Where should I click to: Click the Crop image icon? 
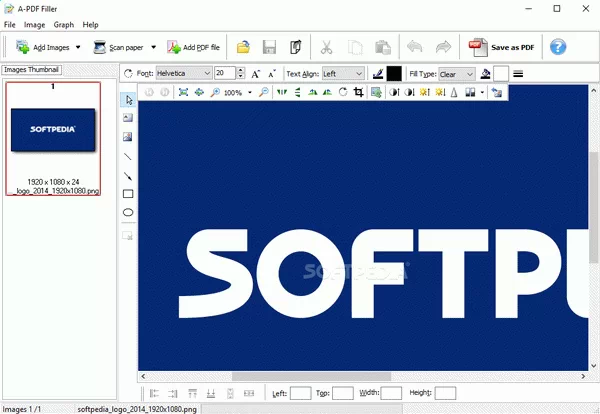coord(358,92)
